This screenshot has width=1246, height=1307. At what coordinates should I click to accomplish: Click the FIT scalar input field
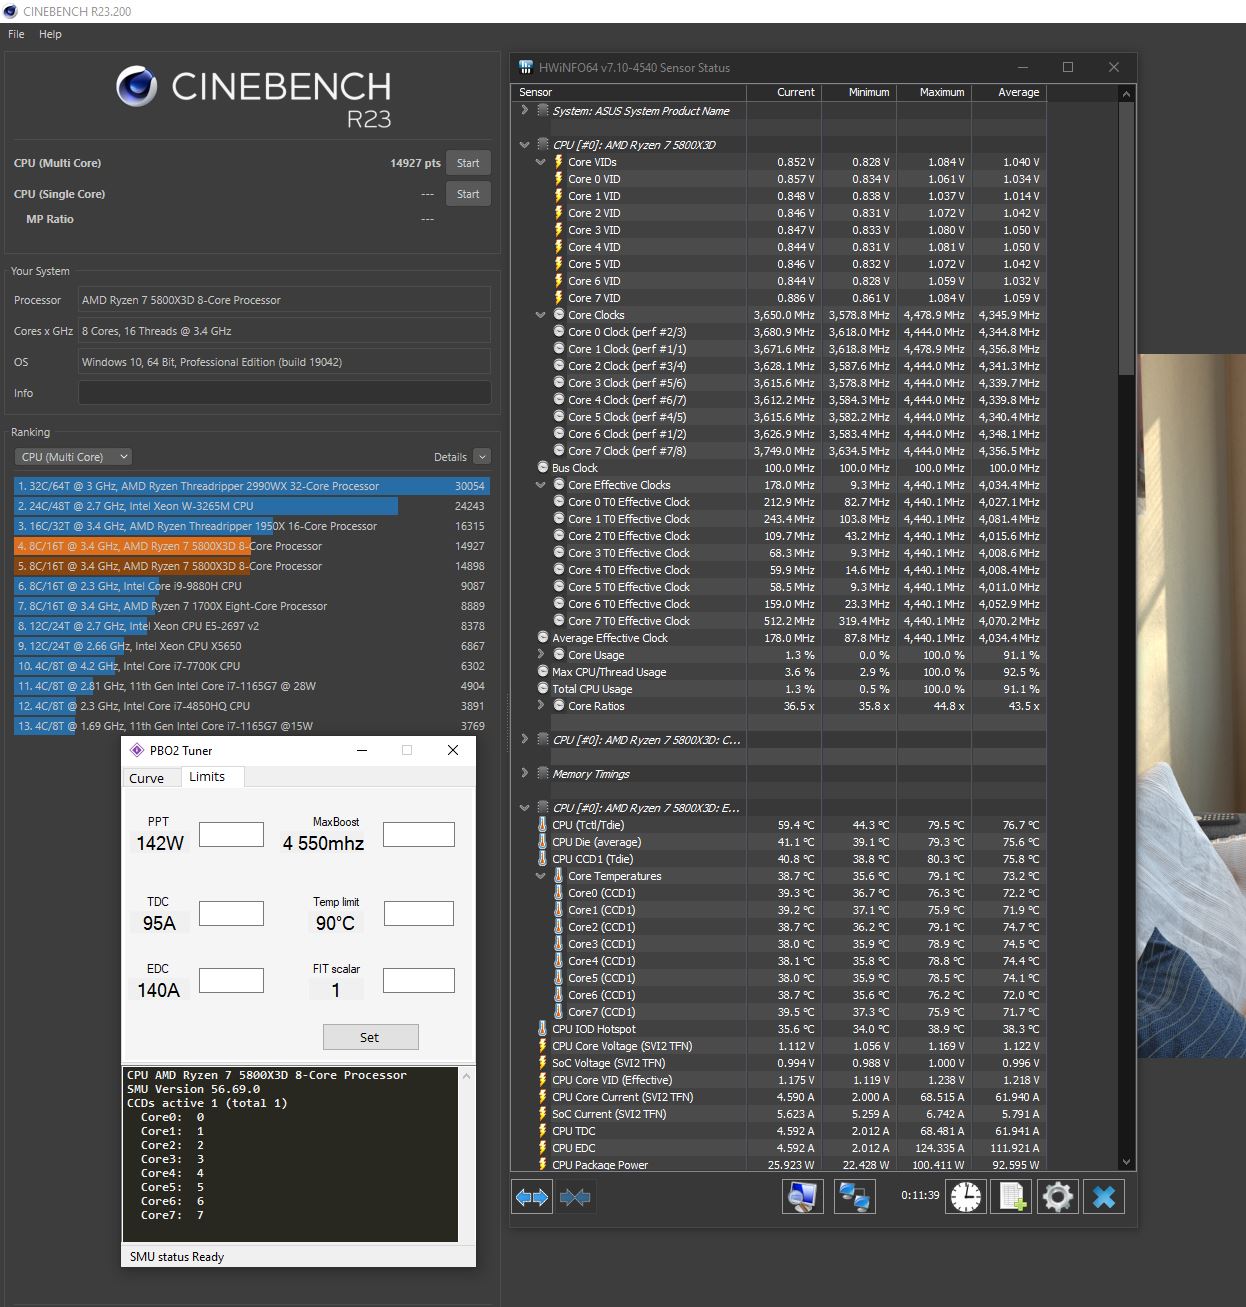click(419, 980)
